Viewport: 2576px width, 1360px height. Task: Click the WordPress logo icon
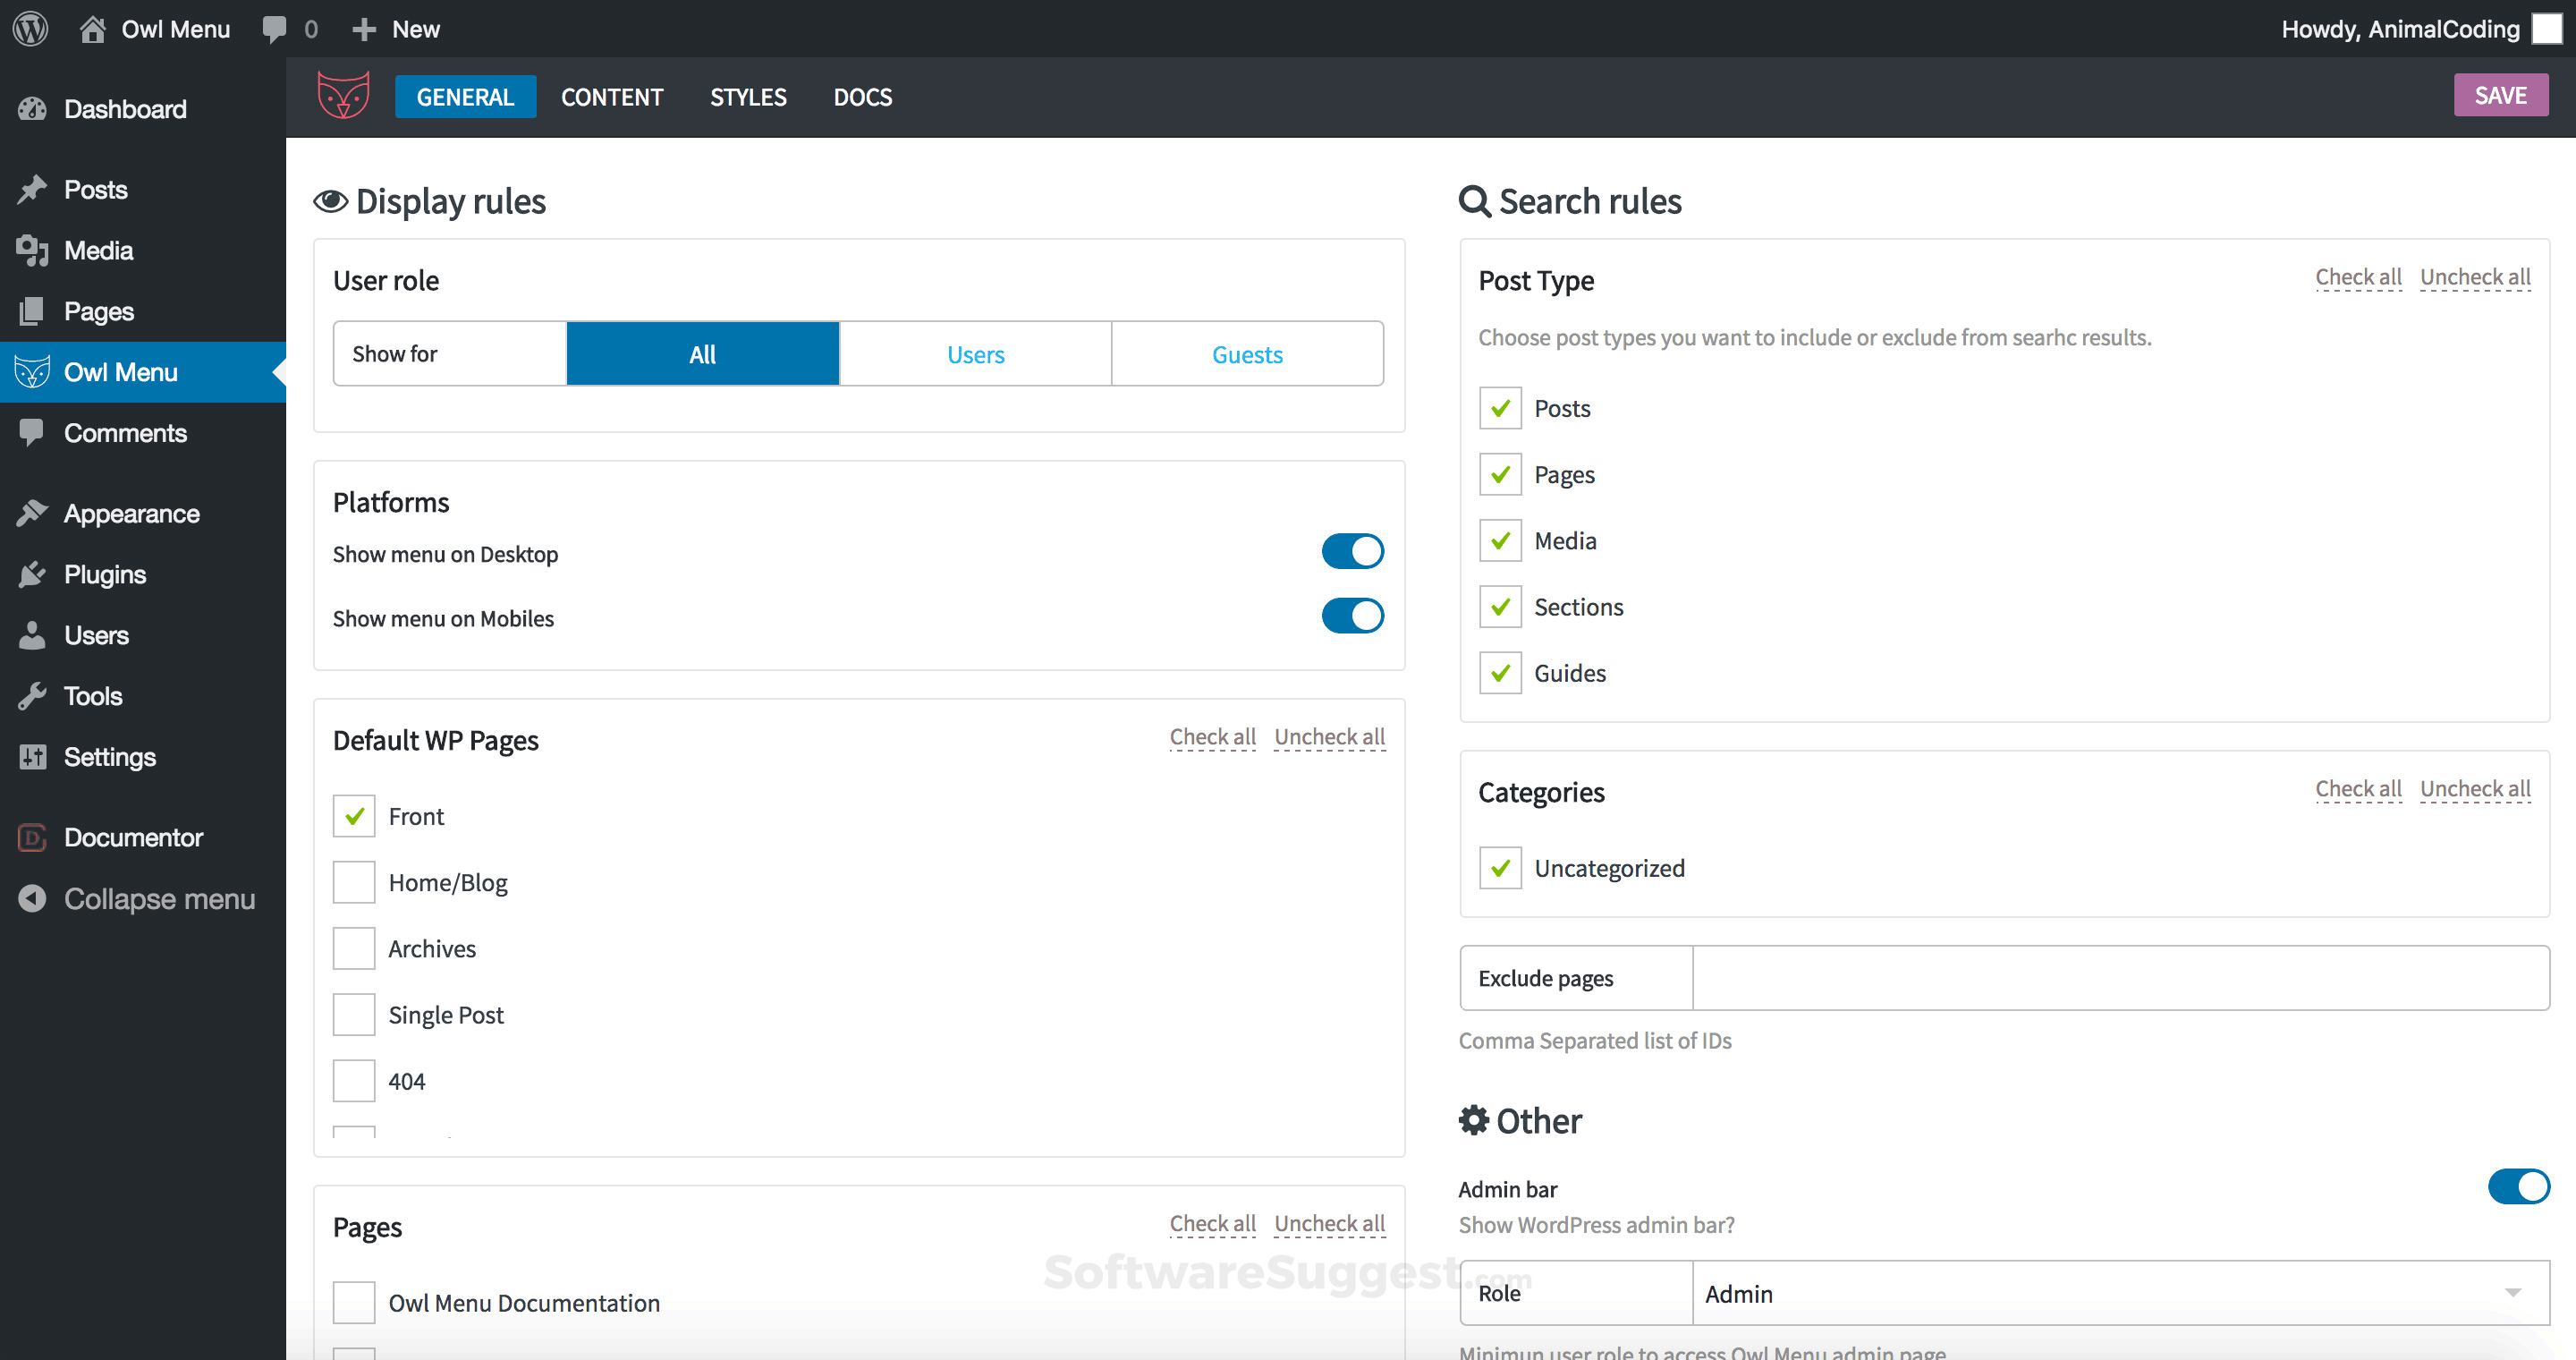30,28
